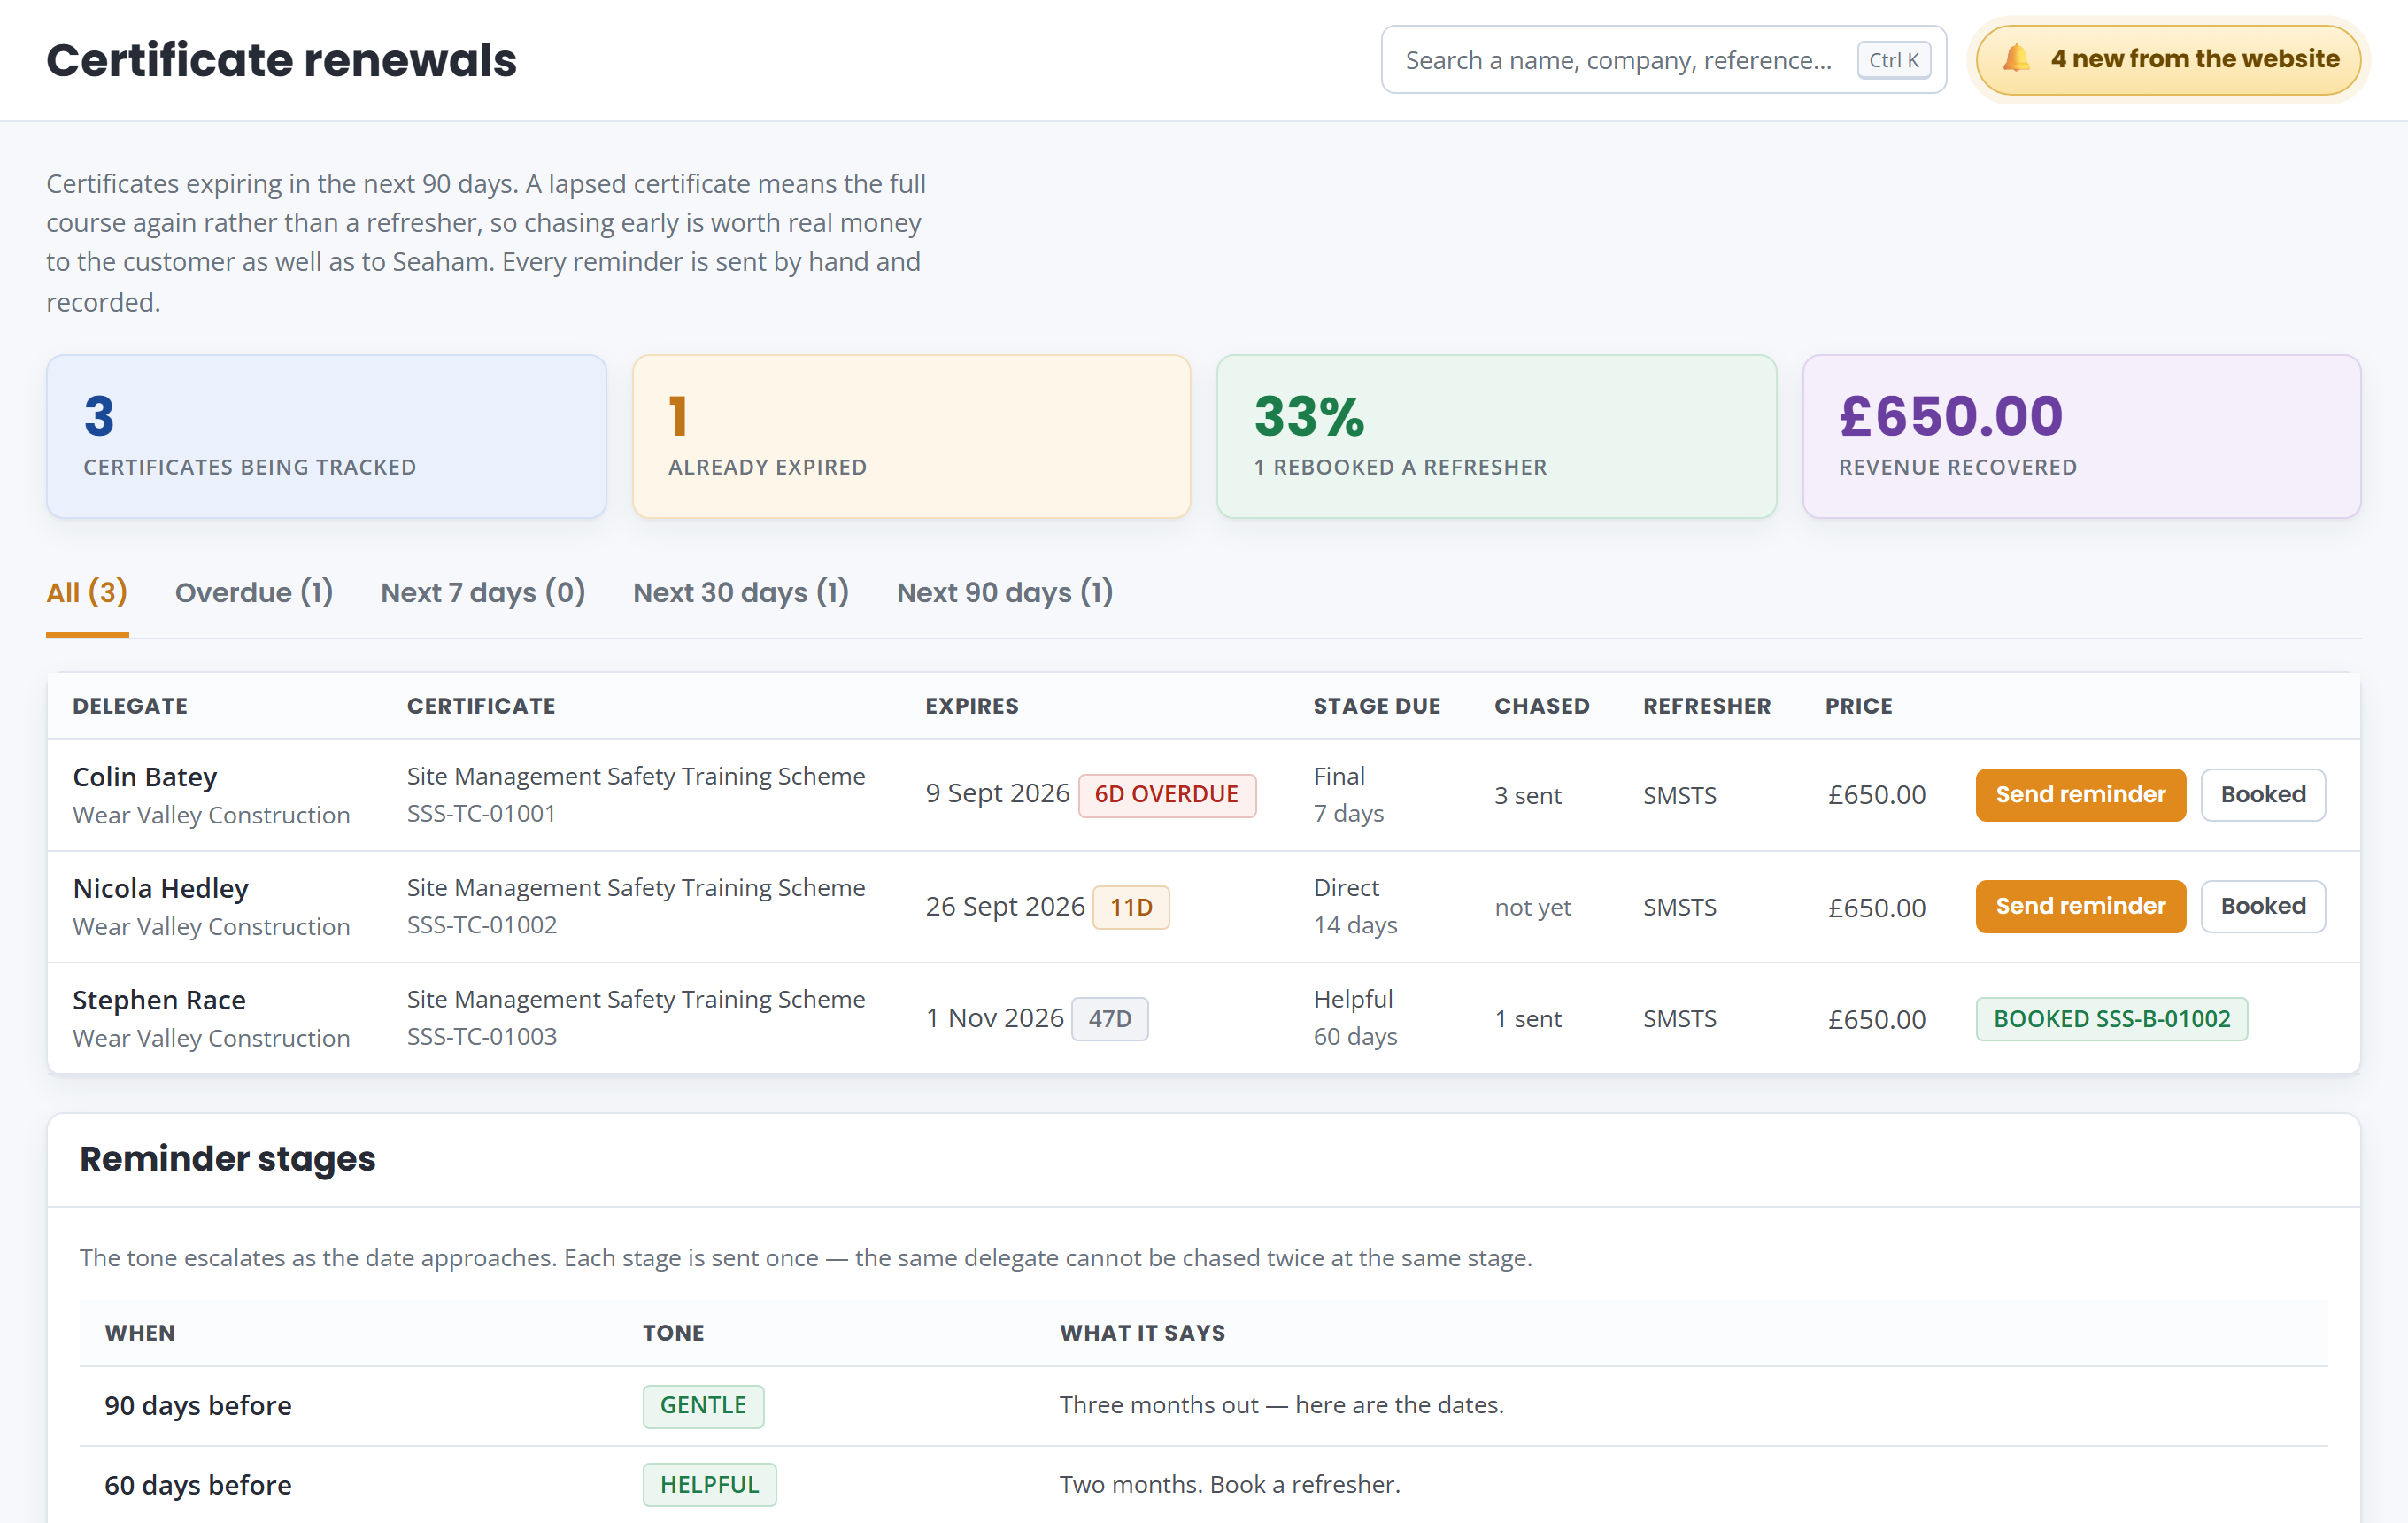The height and width of the screenshot is (1523, 2408).
Task: Show the Next 30 days (1) tab
Action: coord(741,592)
